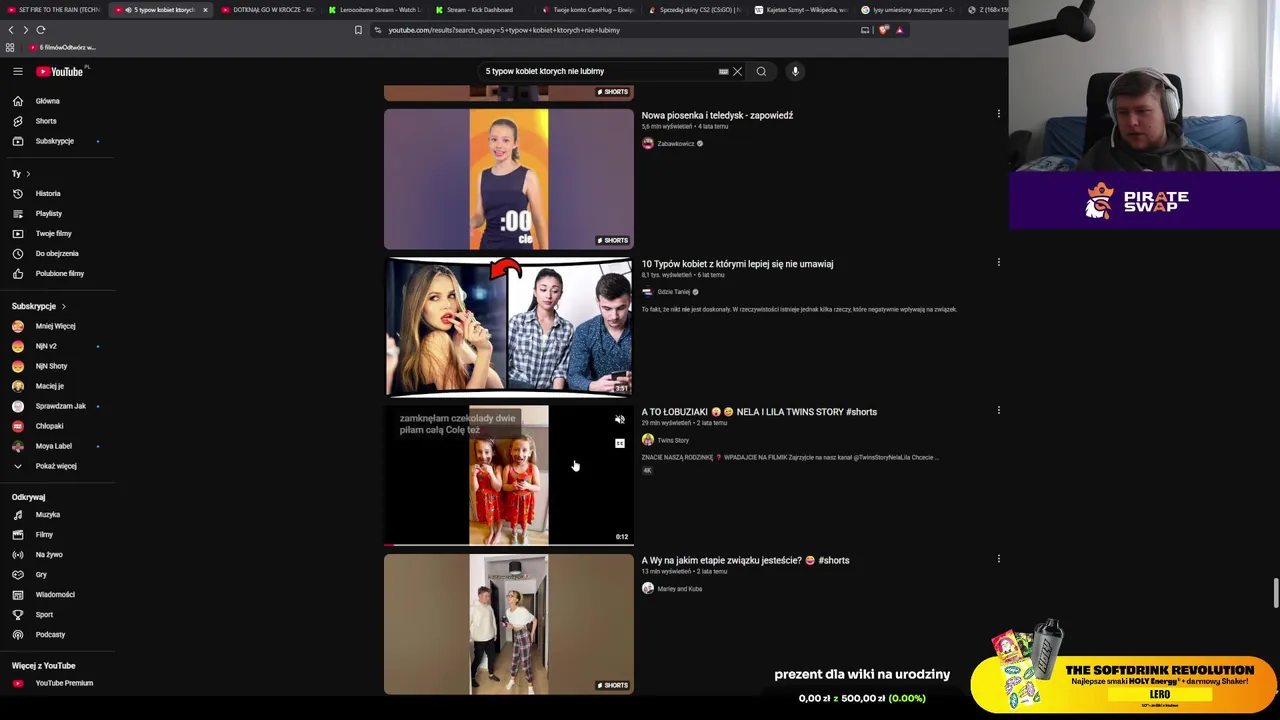The image size is (1280, 720).
Task: Open Twins Story channel
Action: pyautogui.click(x=673, y=440)
